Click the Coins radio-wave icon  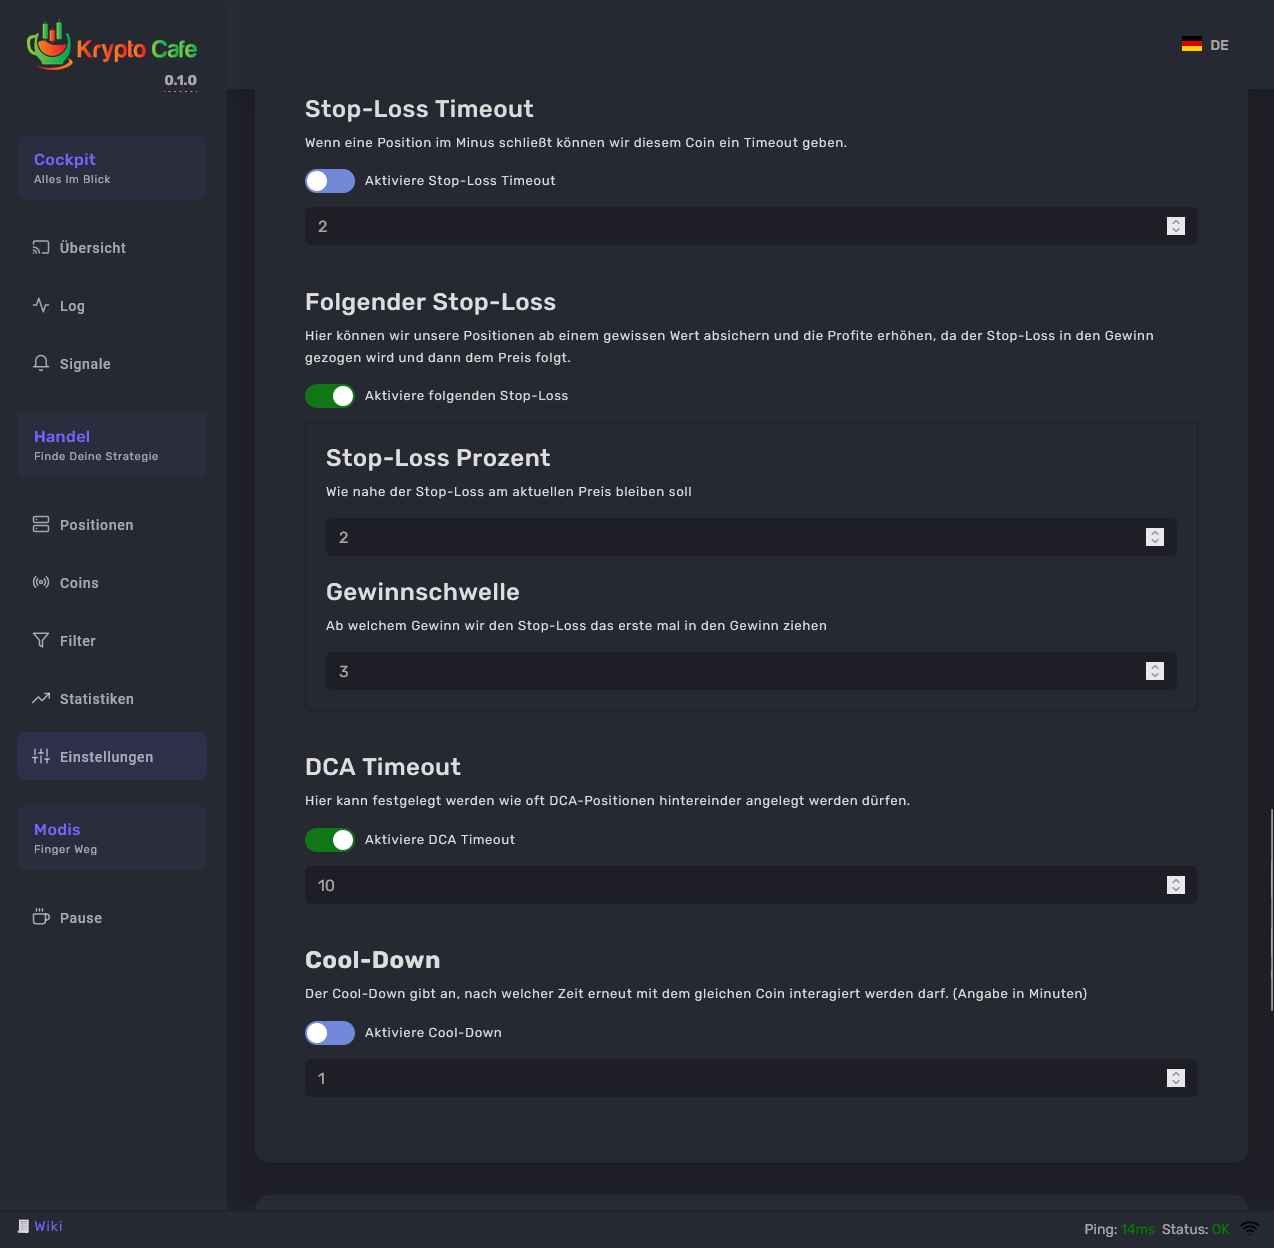tap(41, 583)
